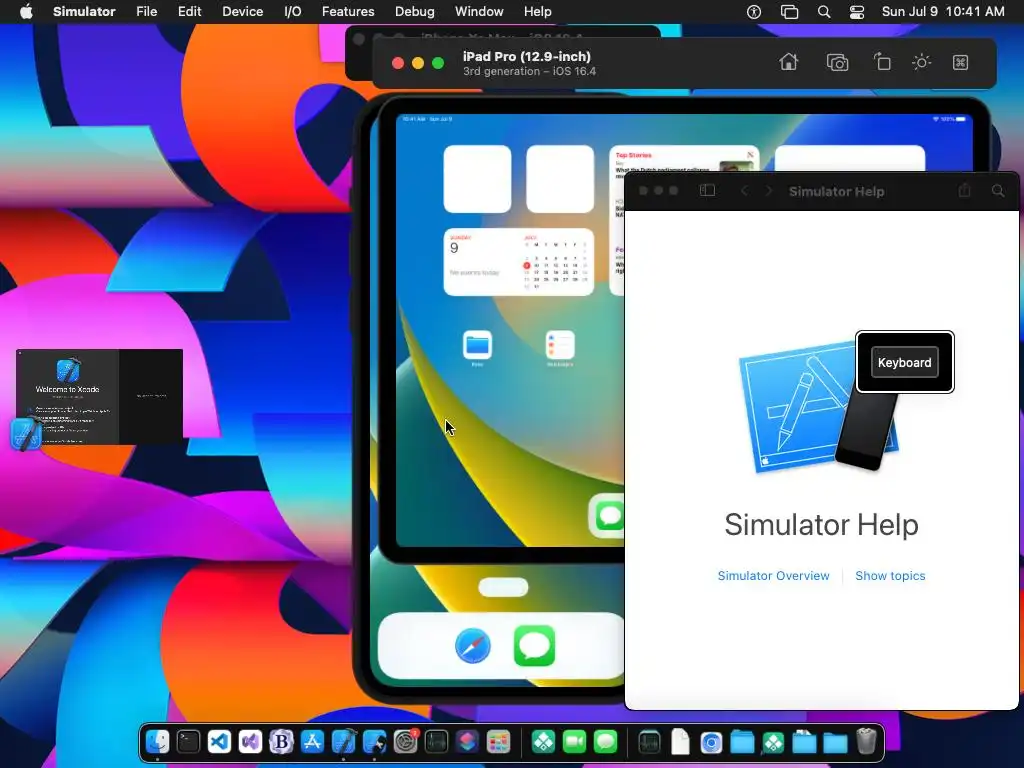
Task: Click the search icon in Simulator Help
Action: (x=998, y=191)
